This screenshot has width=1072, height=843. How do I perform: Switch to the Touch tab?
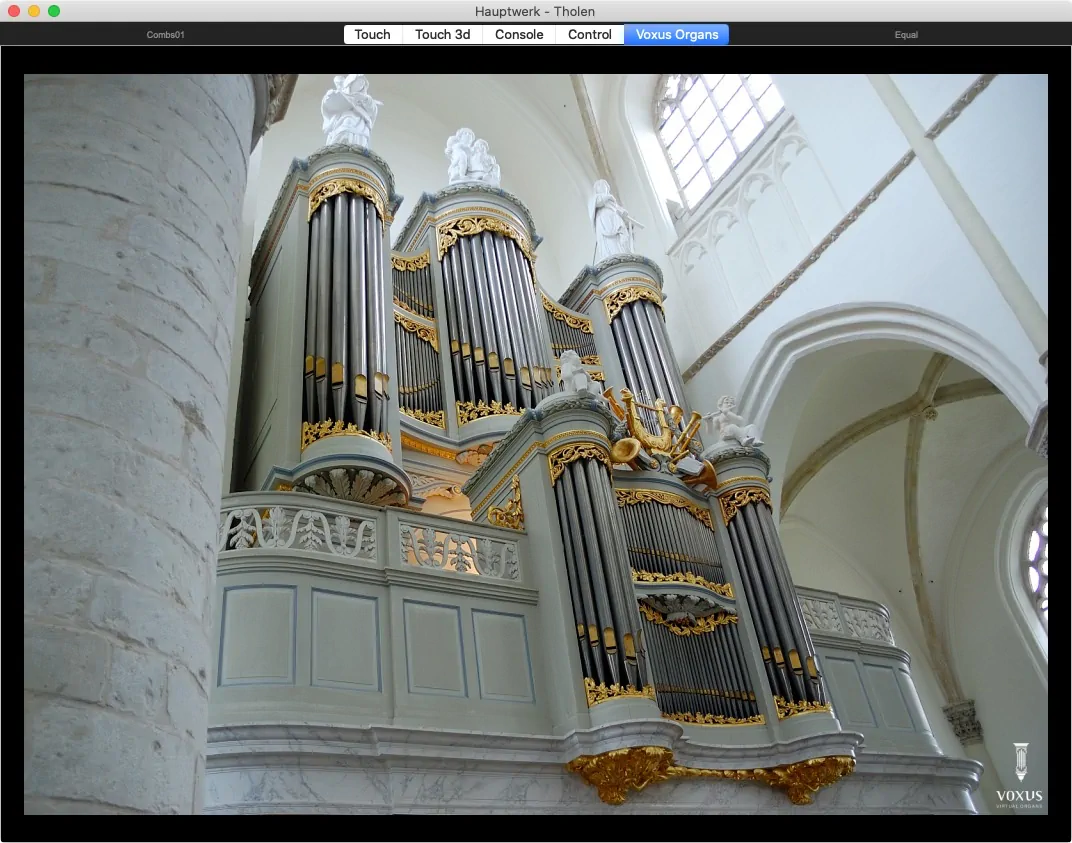pyautogui.click(x=372, y=34)
